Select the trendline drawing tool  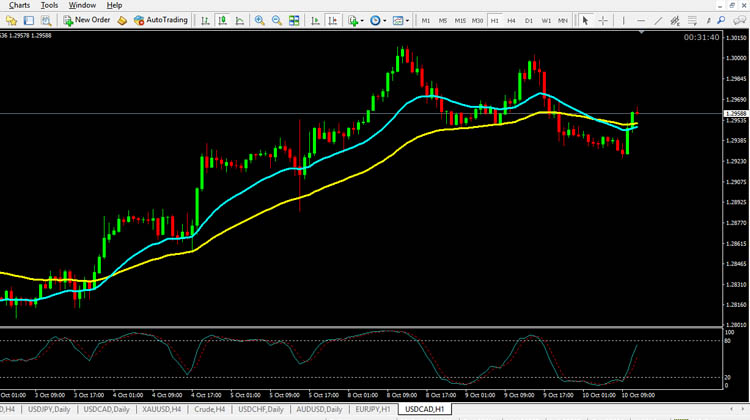[658, 21]
